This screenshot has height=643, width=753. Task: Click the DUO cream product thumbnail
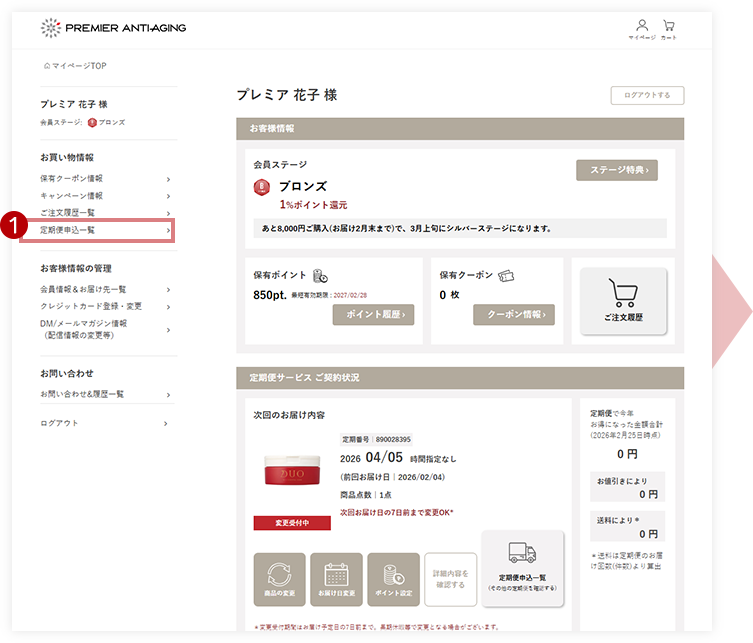click(292, 470)
